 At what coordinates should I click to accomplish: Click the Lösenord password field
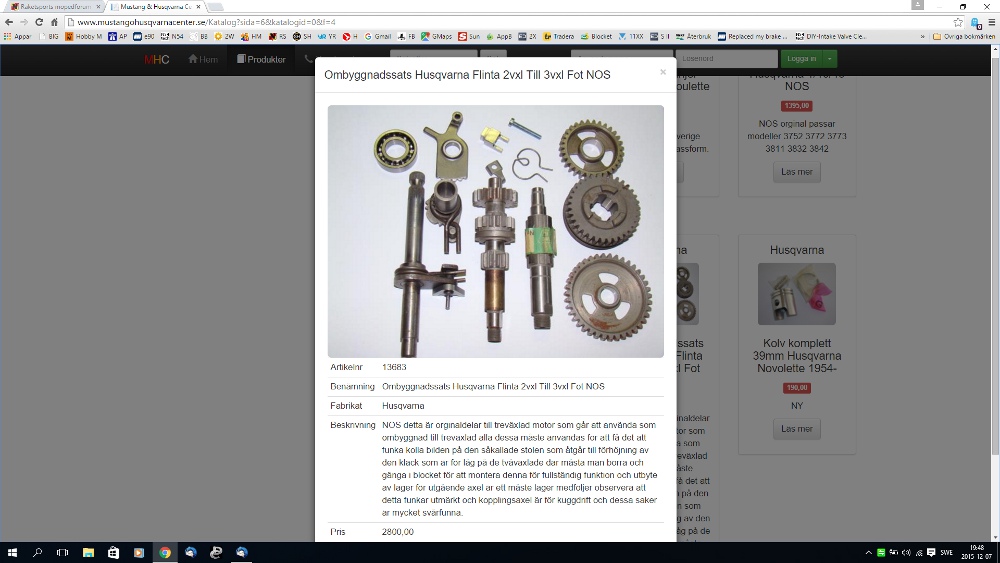pyautogui.click(x=726, y=59)
